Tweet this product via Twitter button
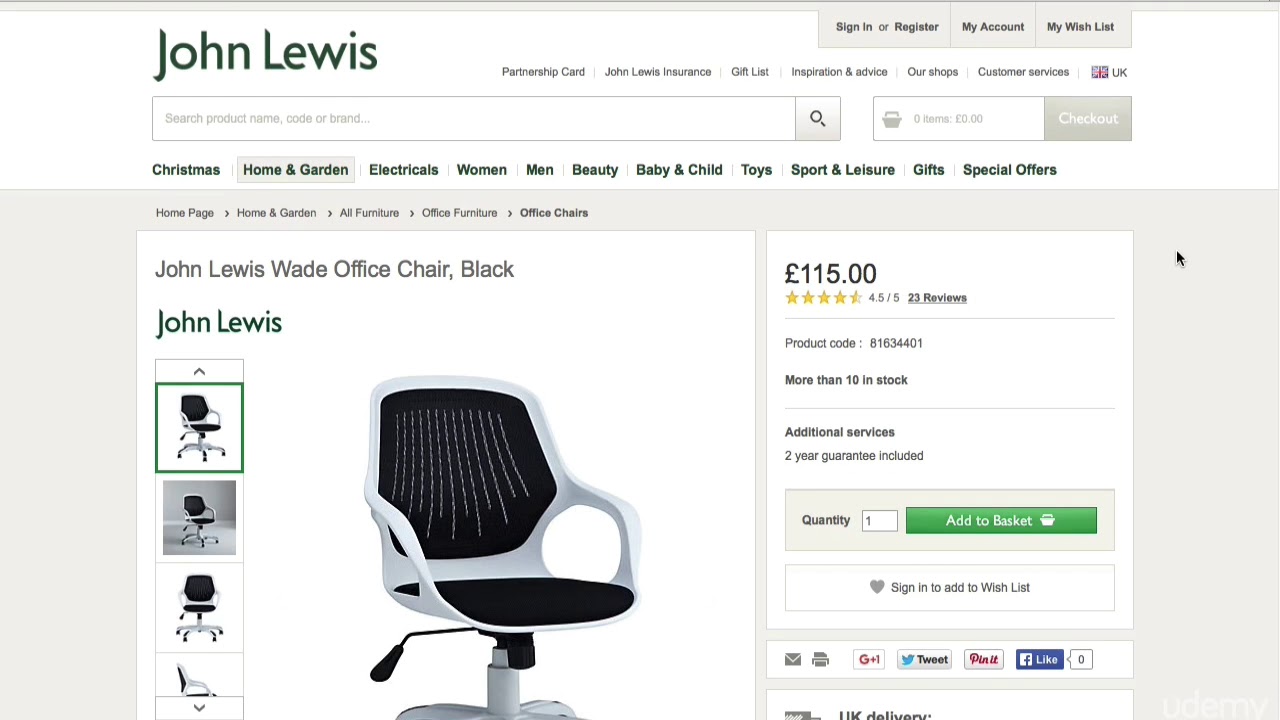This screenshot has width=1280, height=720. (924, 659)
